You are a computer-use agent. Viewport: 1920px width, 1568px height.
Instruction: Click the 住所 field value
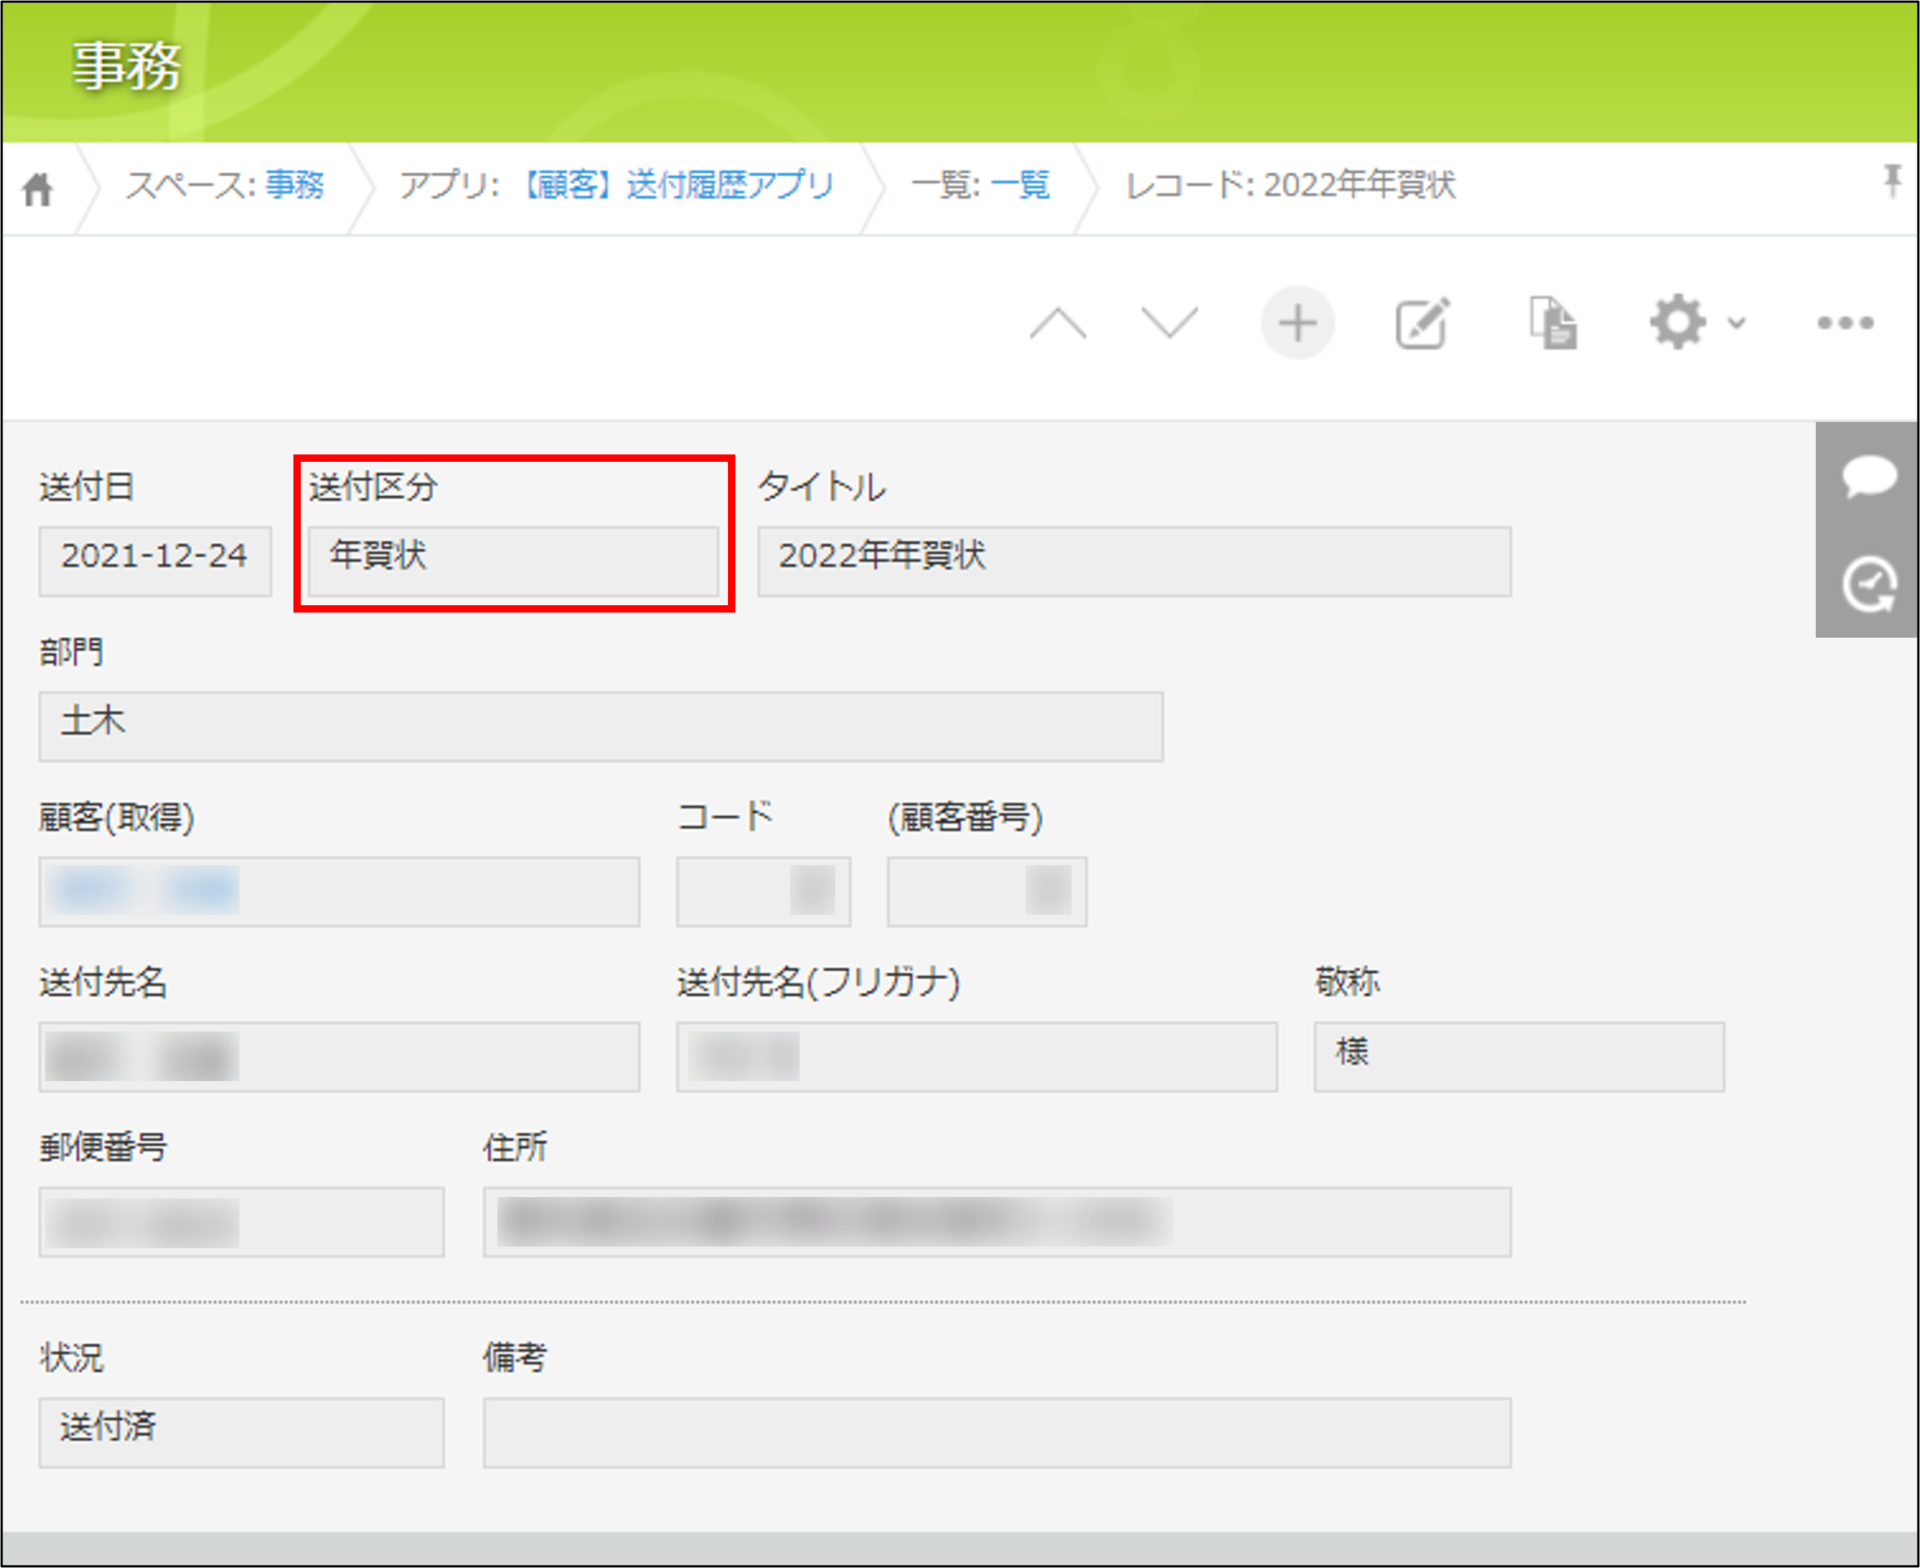[x=996, y=1221]
